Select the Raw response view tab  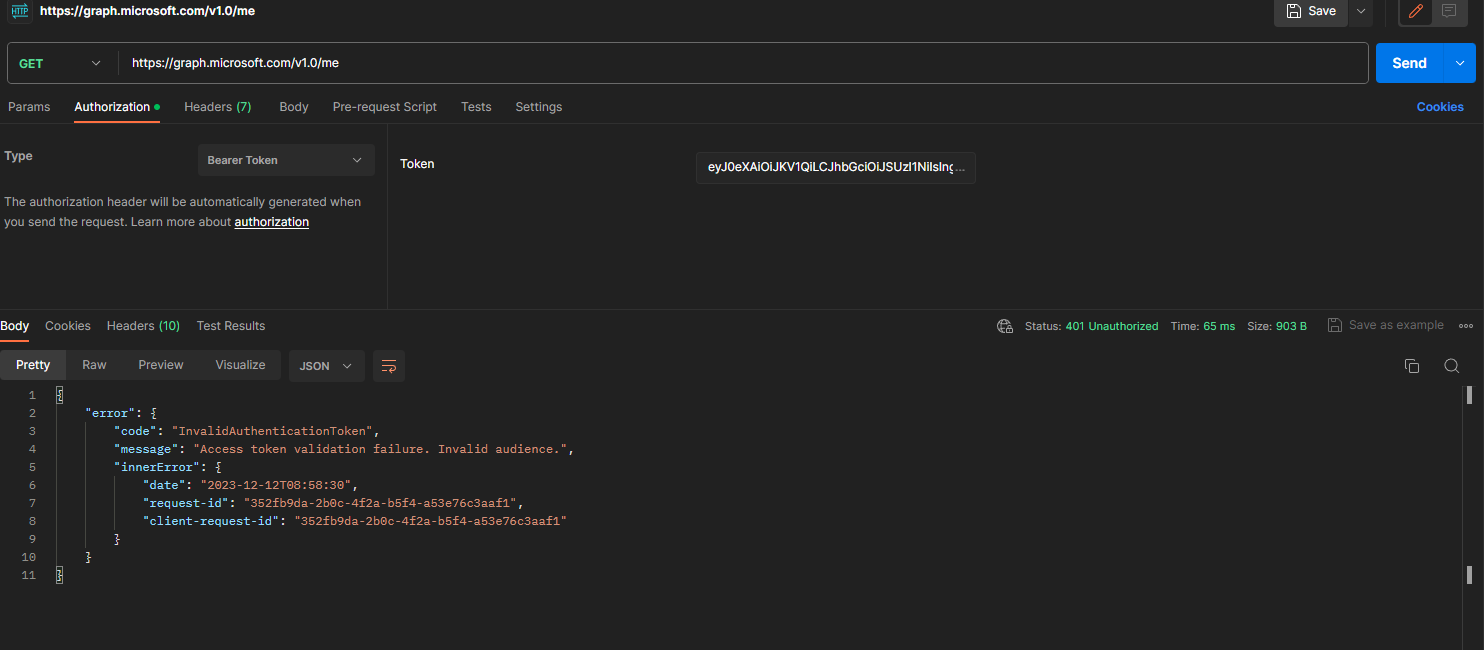pos(94,365)
